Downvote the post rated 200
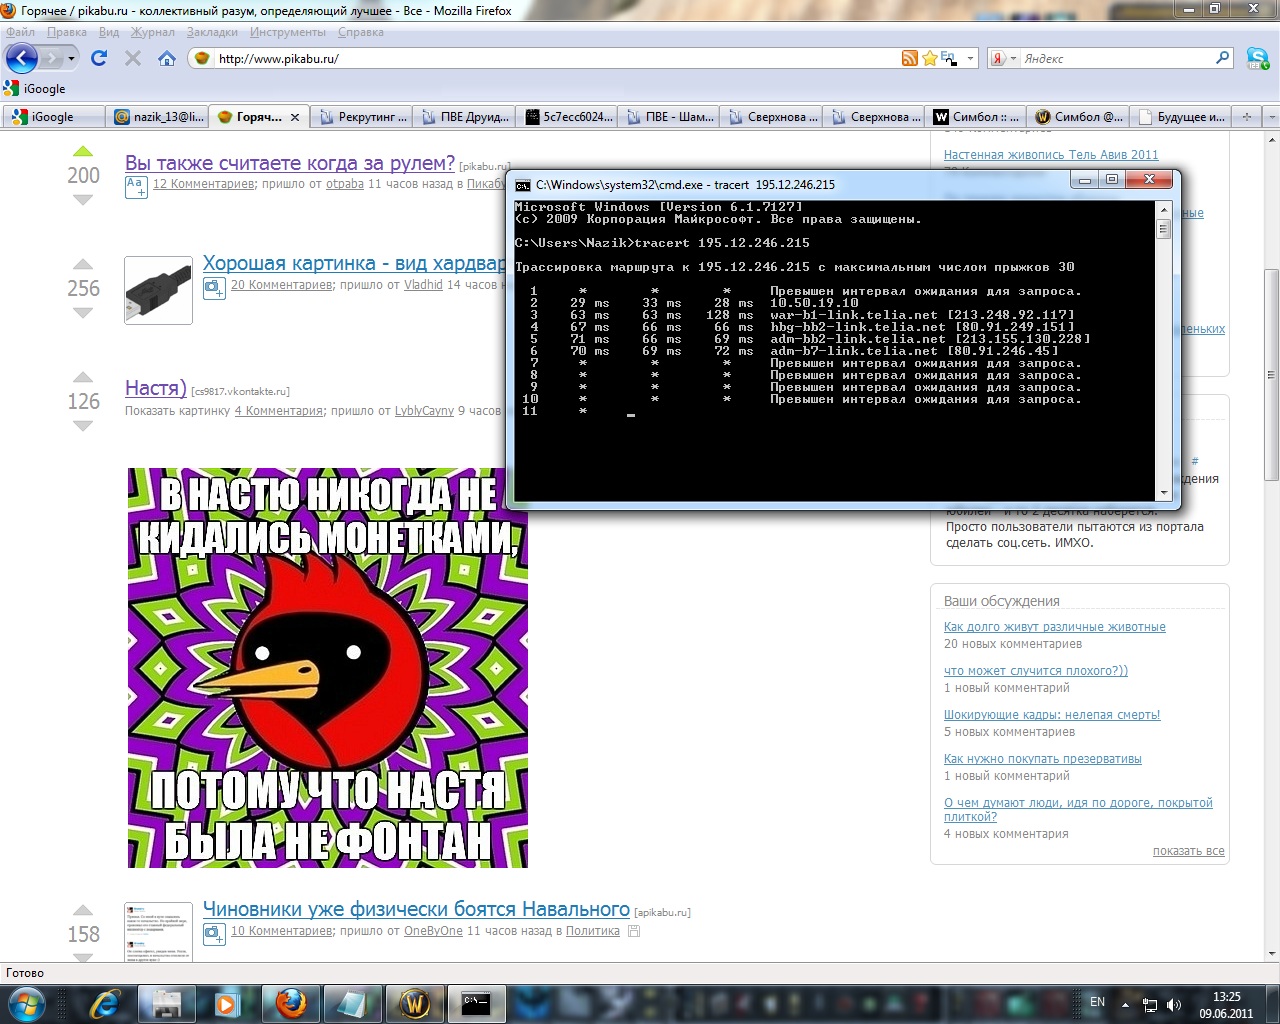 83,200
